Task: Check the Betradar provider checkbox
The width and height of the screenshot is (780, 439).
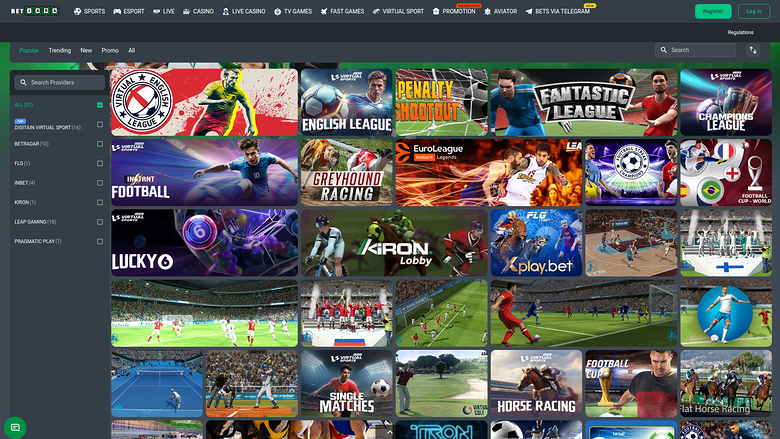Action: [100, 144]
